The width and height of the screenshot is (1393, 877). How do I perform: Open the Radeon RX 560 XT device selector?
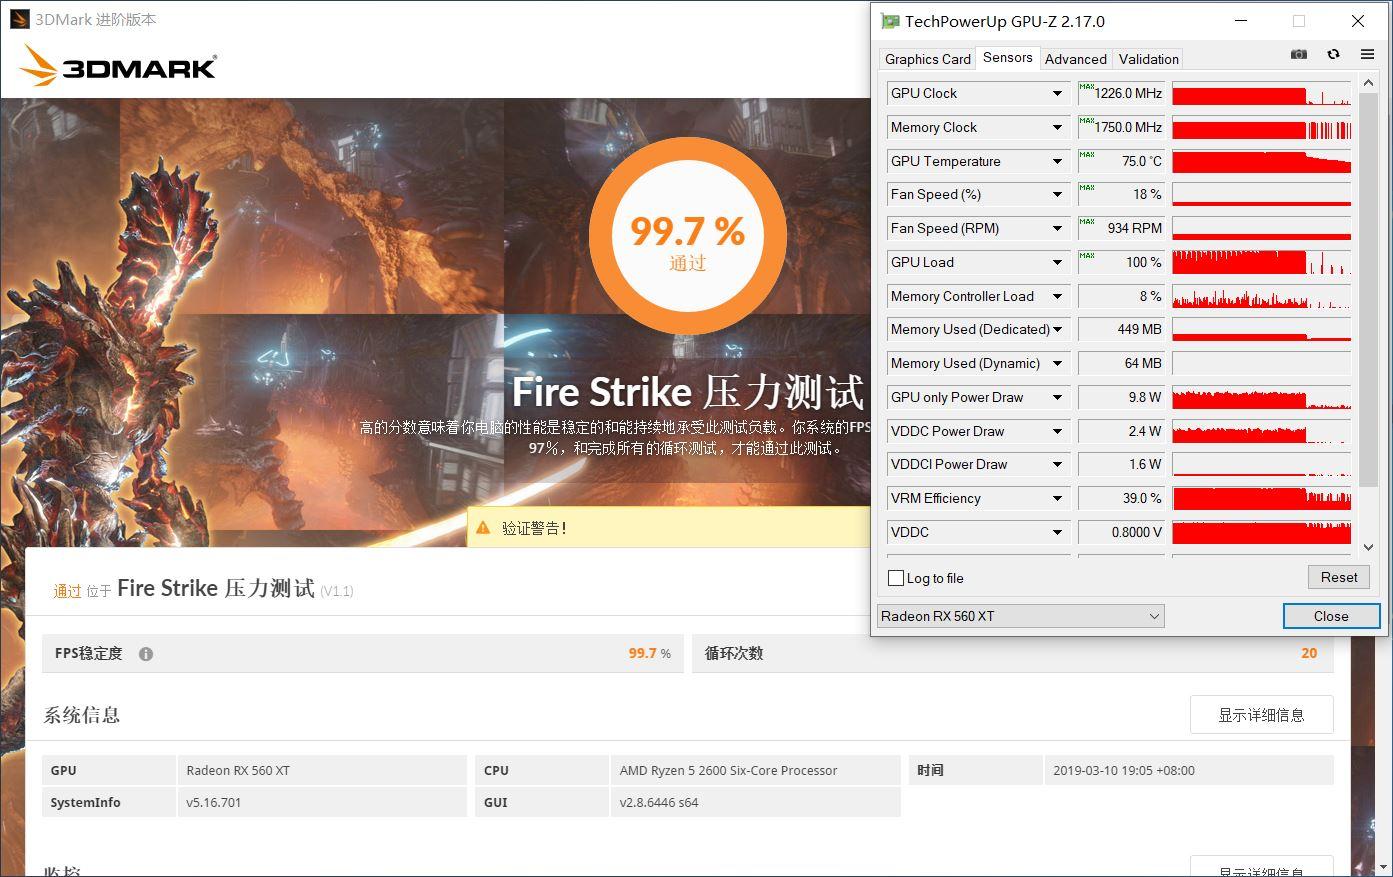pos(1020,616)
